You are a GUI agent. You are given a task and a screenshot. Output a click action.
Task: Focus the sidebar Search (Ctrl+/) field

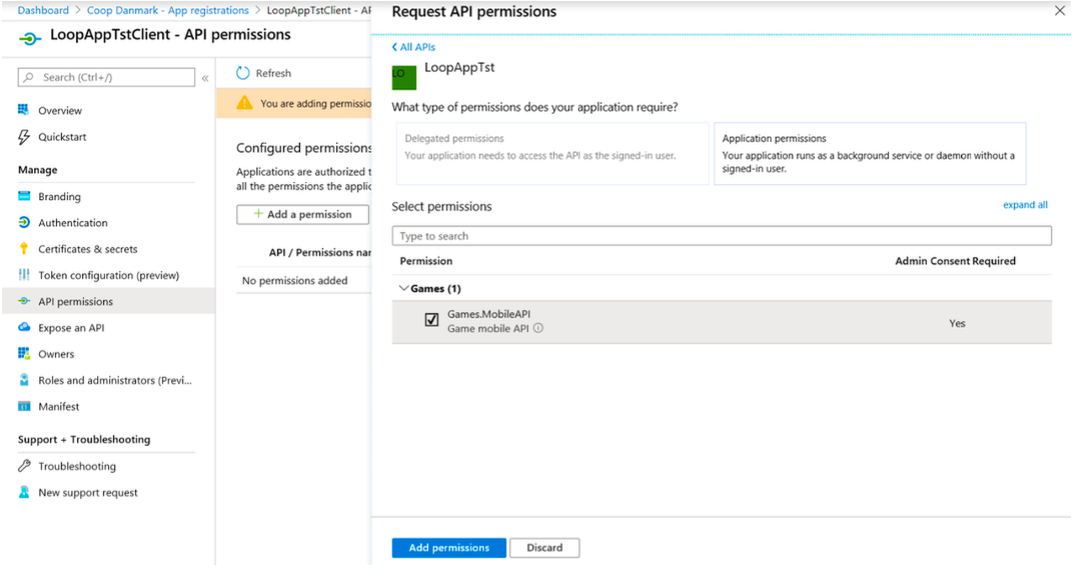[x=106, y=77]
